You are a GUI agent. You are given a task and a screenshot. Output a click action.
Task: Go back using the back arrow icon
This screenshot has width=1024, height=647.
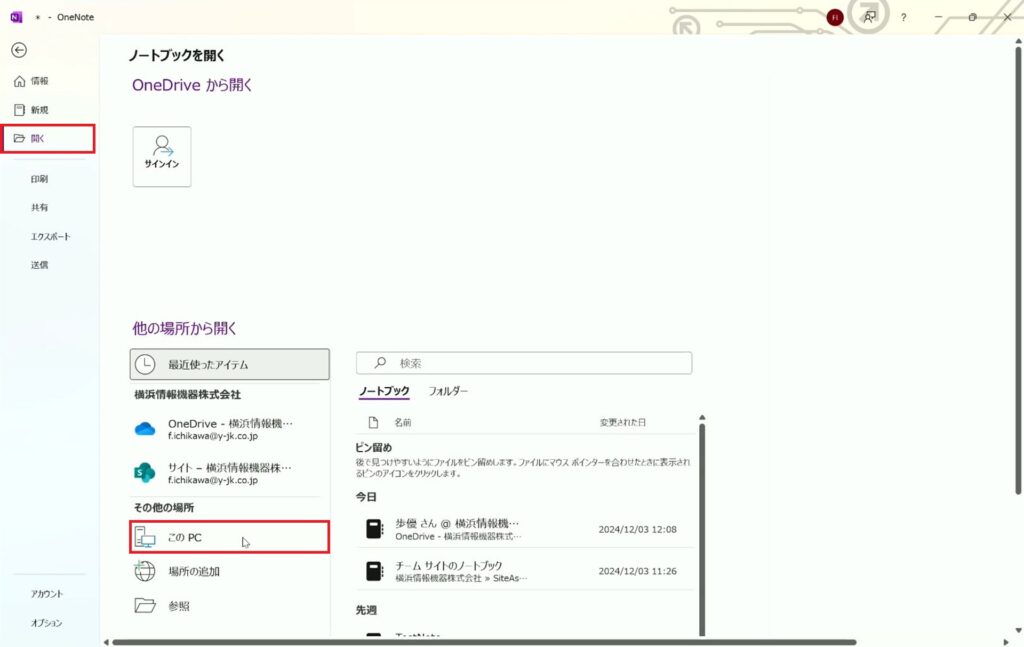click(x=19, y=50)
